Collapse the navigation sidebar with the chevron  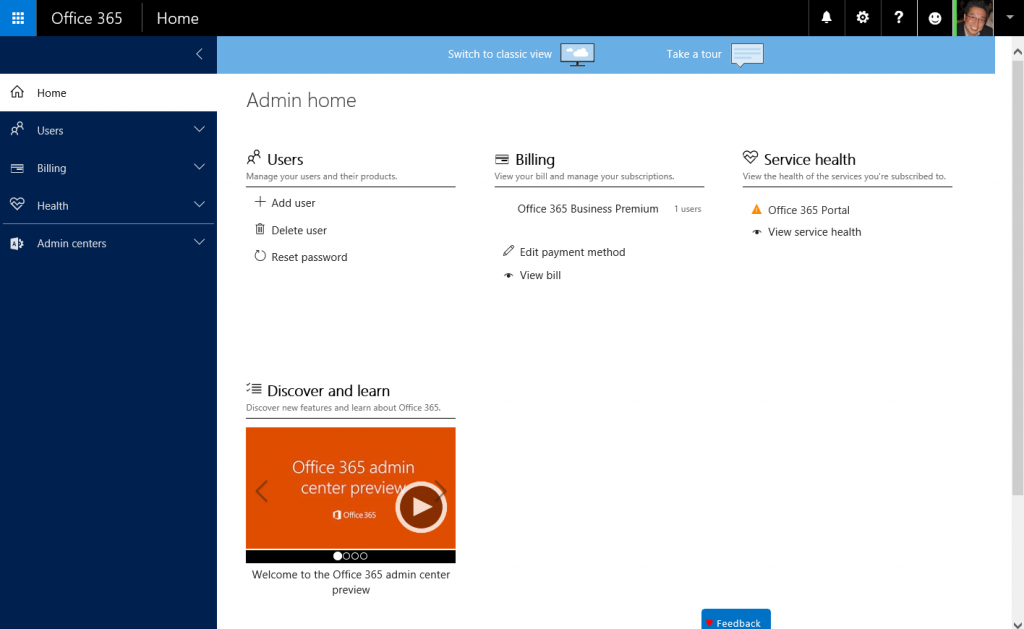pos(198,55)
